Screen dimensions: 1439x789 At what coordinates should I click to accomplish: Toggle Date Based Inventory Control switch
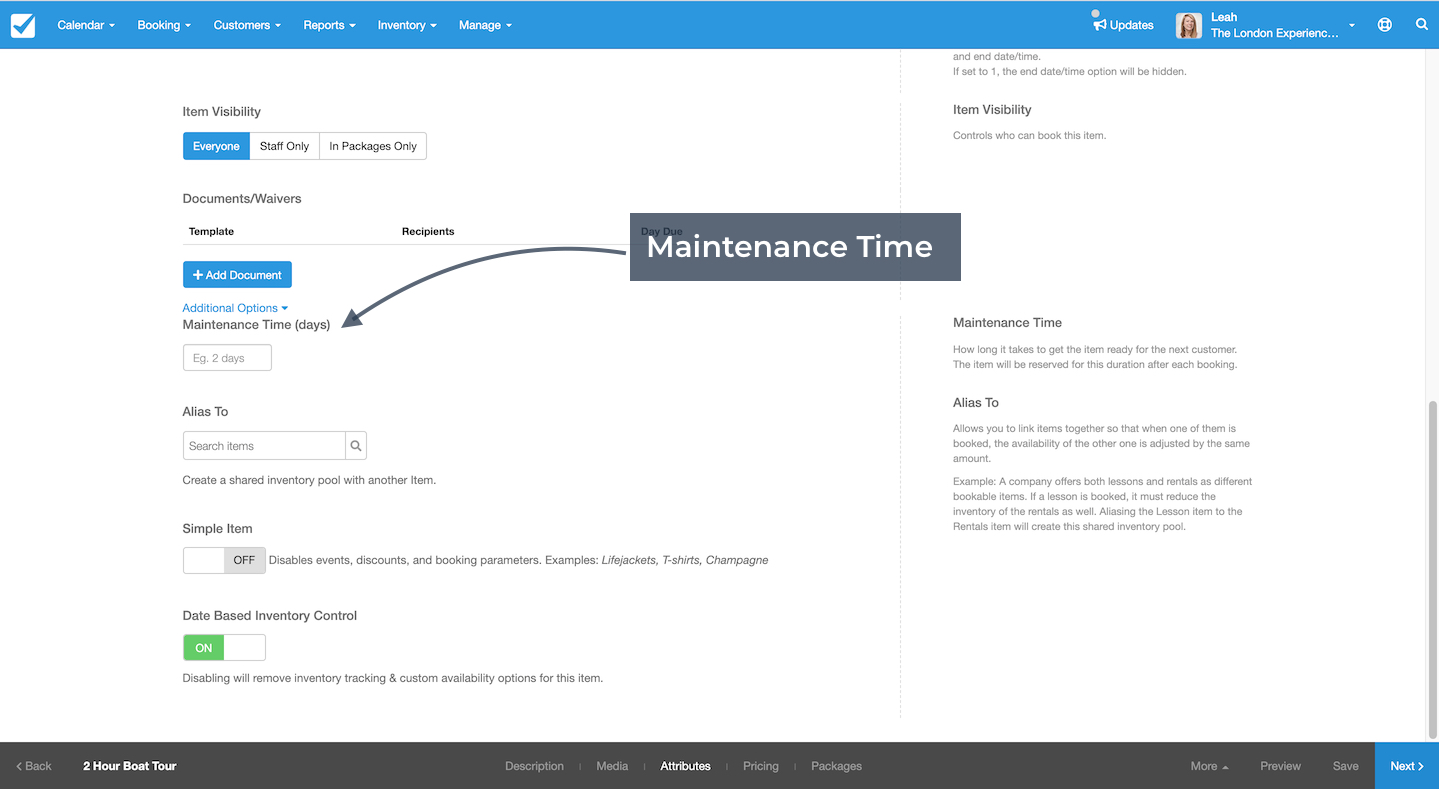[x=224, y=648]
